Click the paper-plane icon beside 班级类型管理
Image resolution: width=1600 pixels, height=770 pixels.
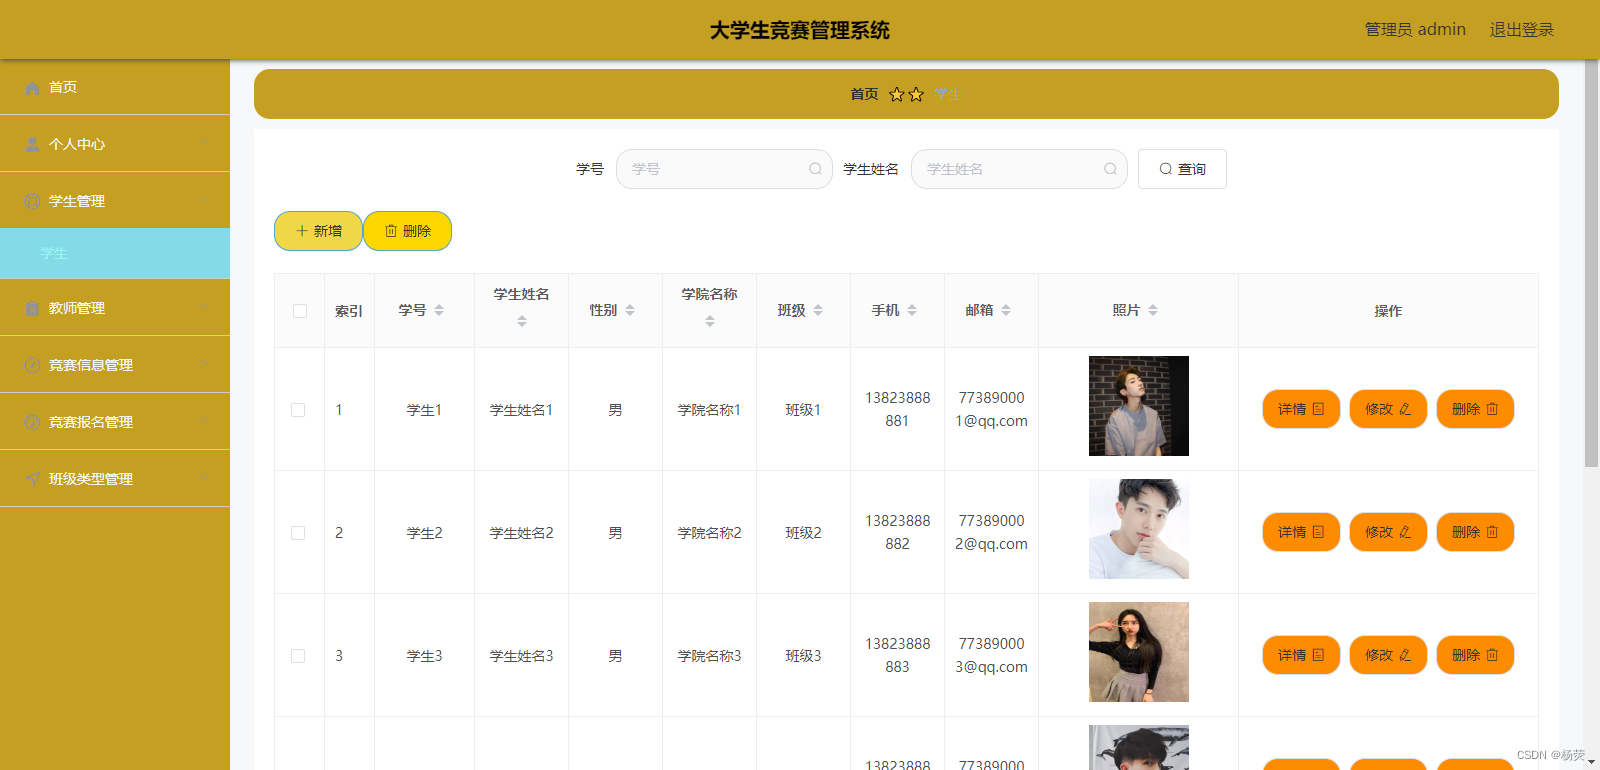[32, 479]
